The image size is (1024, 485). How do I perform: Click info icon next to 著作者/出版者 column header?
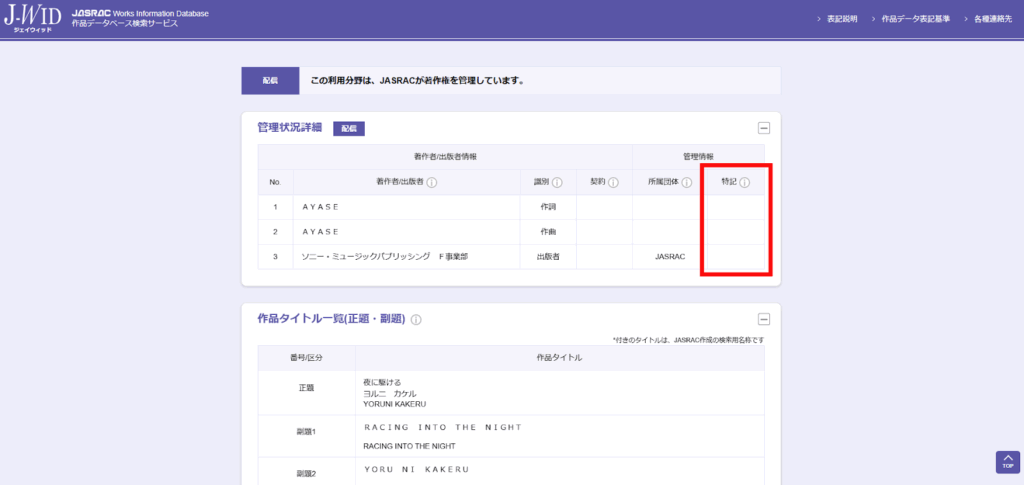point(432,183)
